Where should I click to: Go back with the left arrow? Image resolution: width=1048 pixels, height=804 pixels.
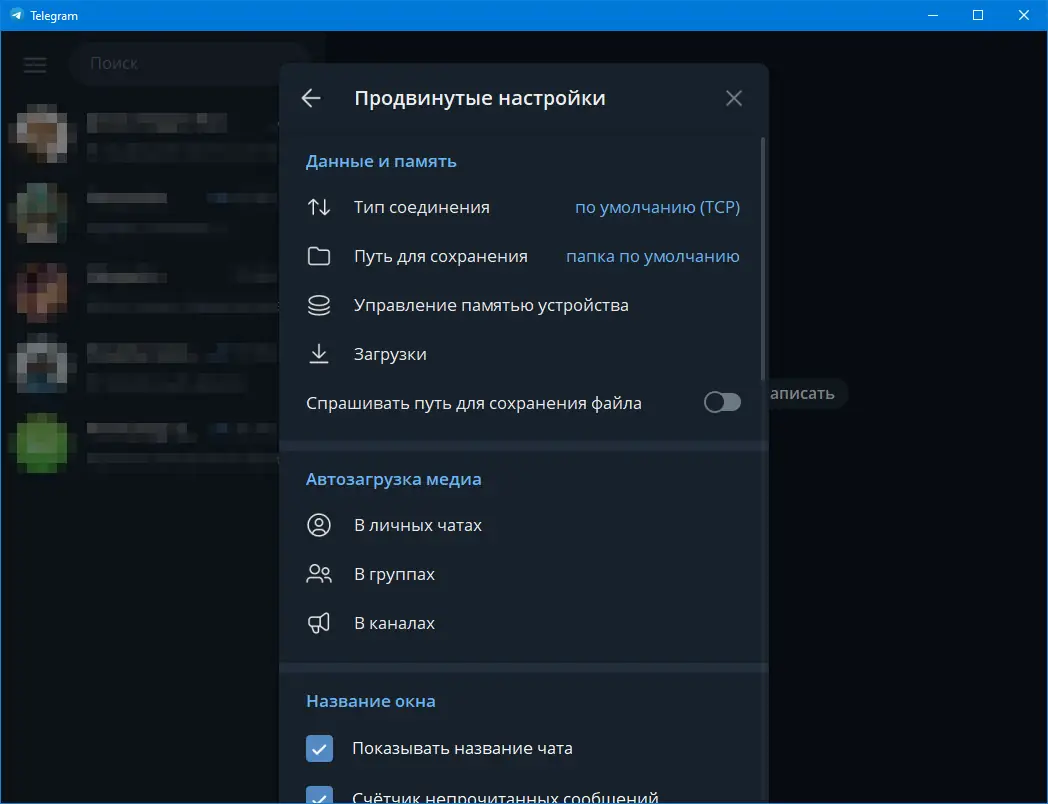pos(310,98)
